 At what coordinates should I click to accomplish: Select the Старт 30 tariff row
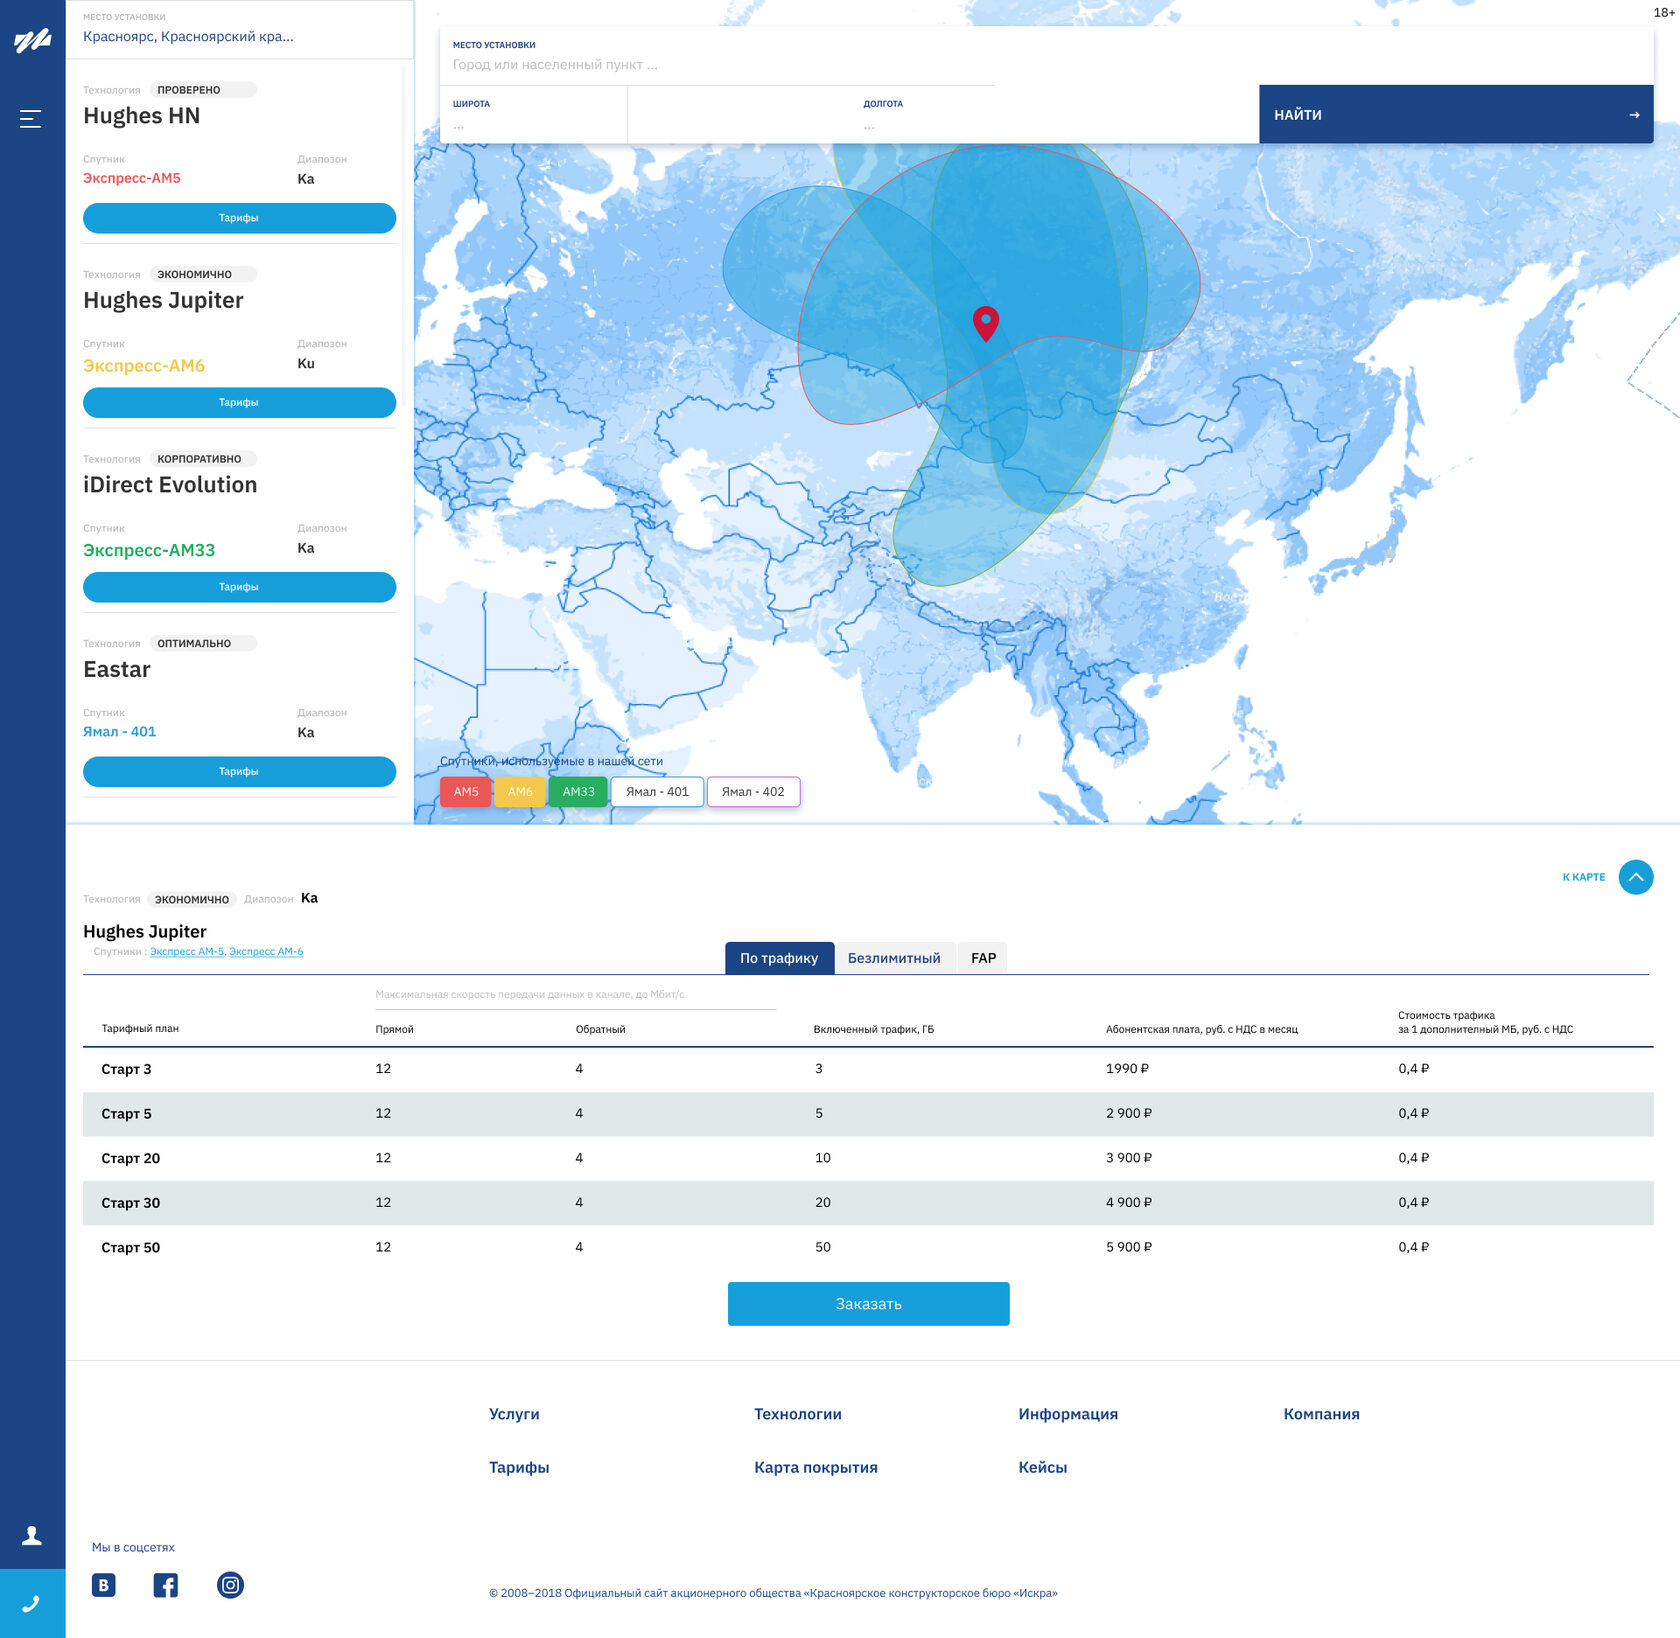pos(868,1203)
